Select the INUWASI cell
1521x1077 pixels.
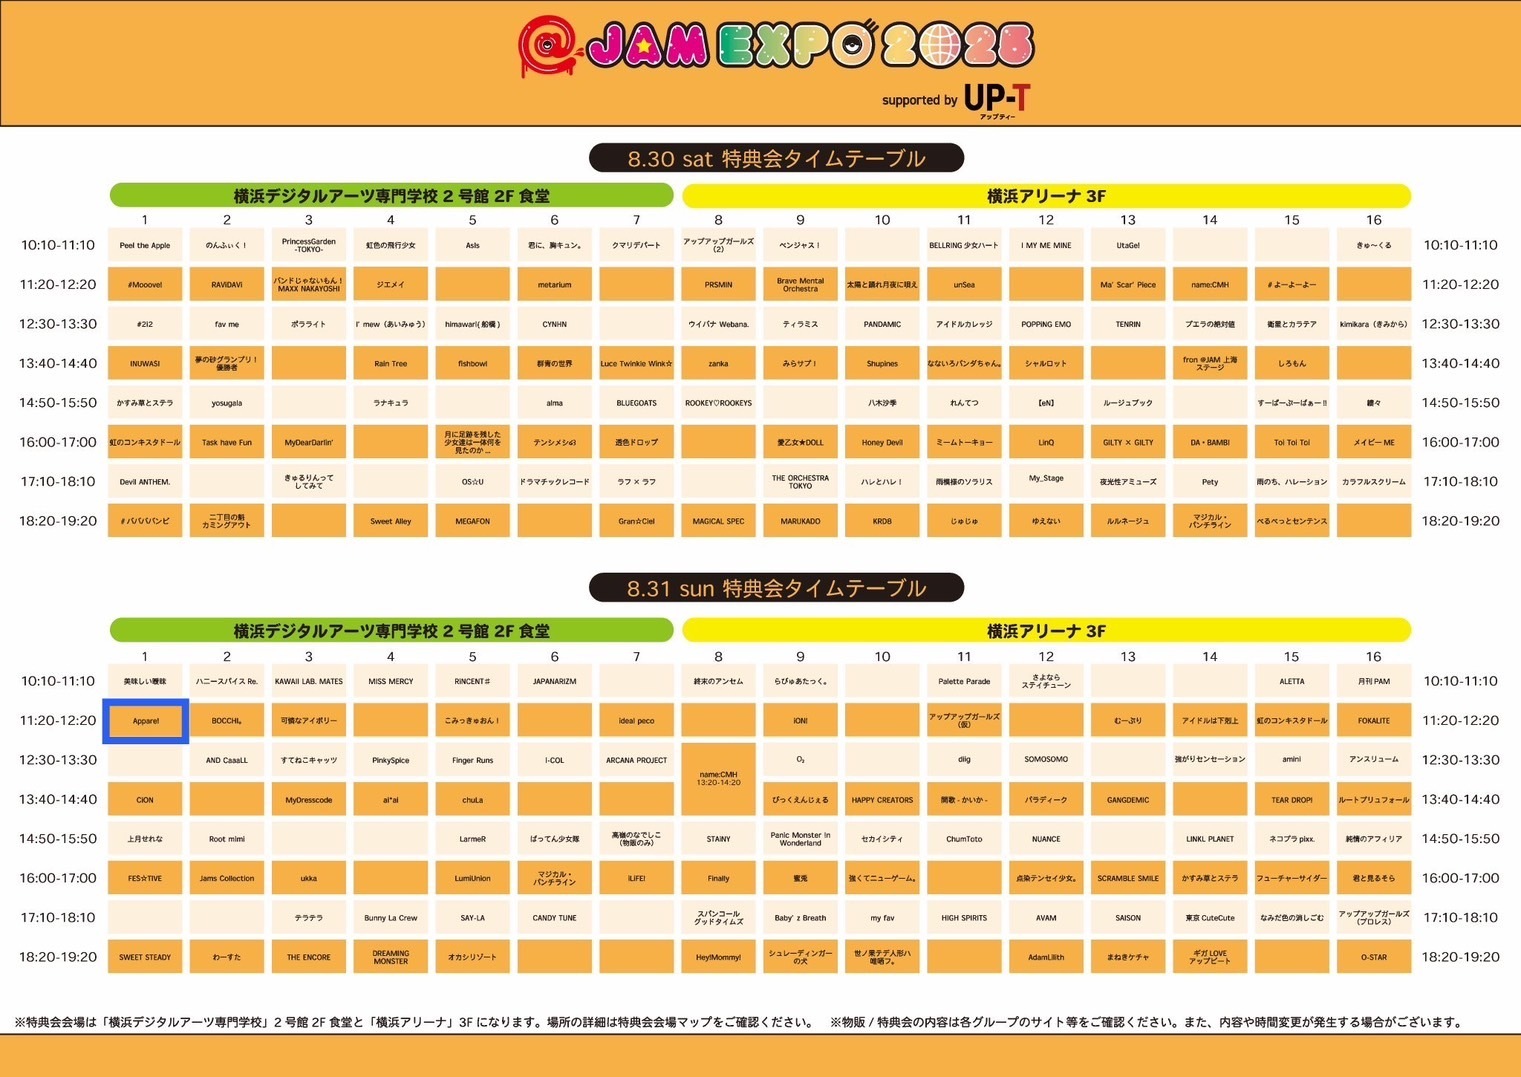[145, 363]
